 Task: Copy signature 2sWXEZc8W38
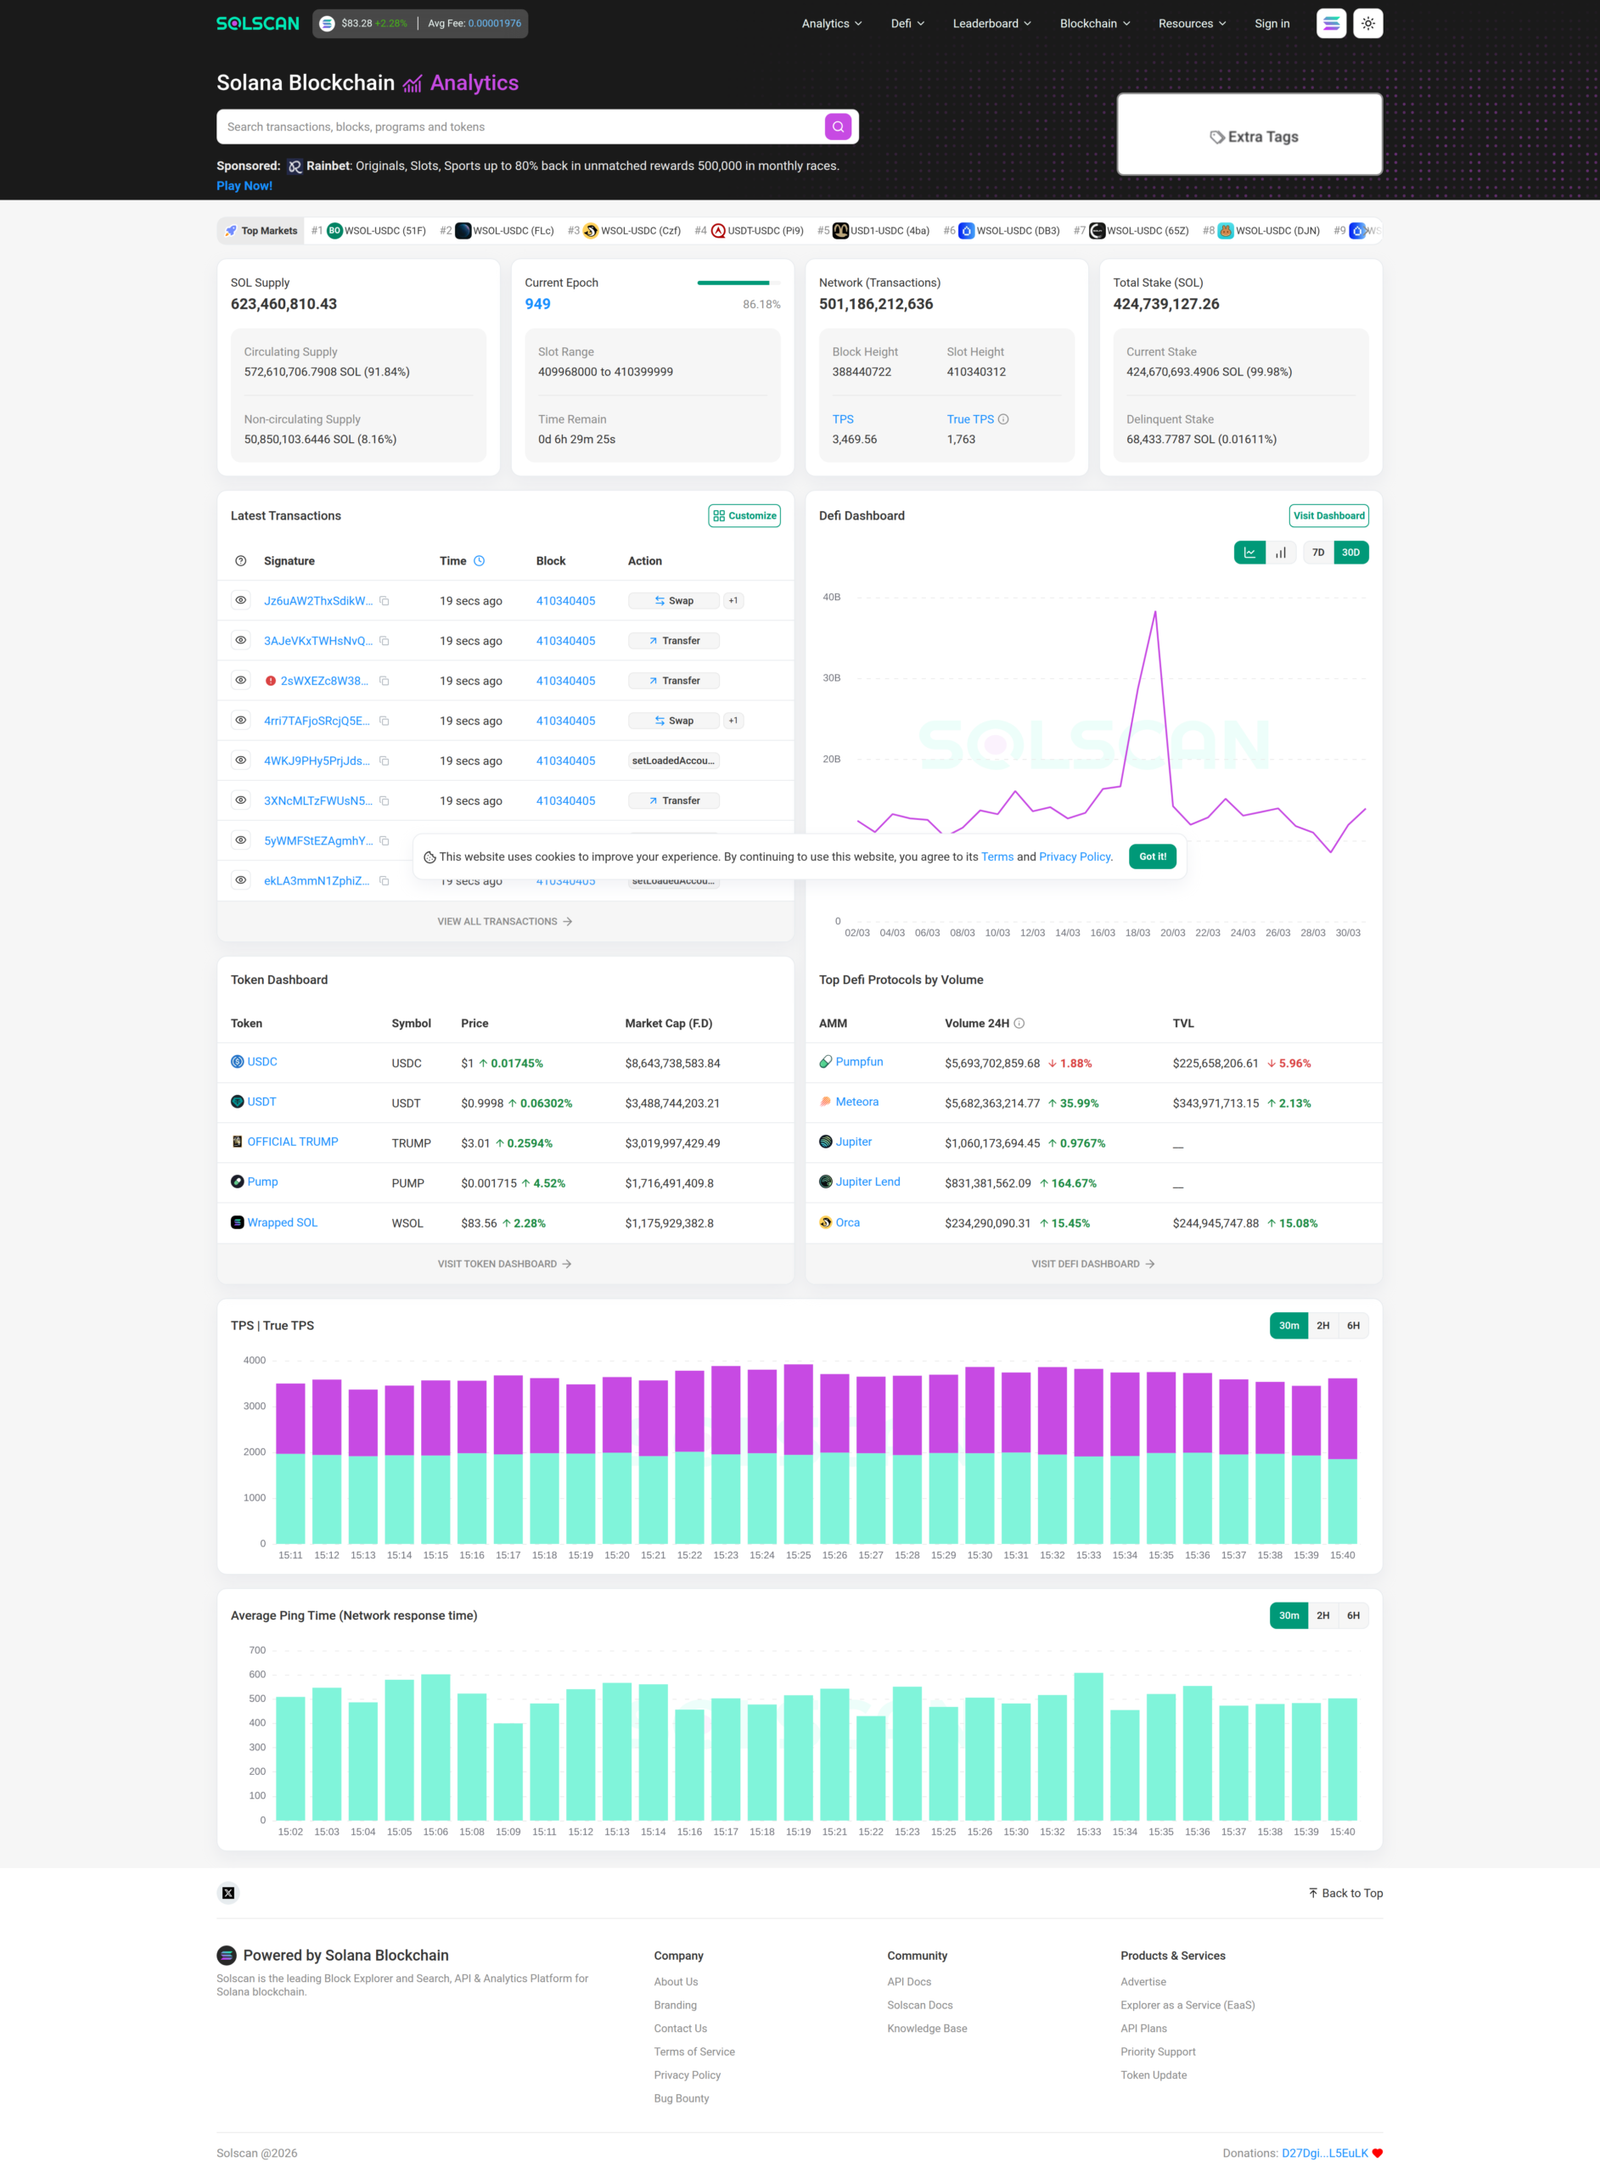click(384, 681)
